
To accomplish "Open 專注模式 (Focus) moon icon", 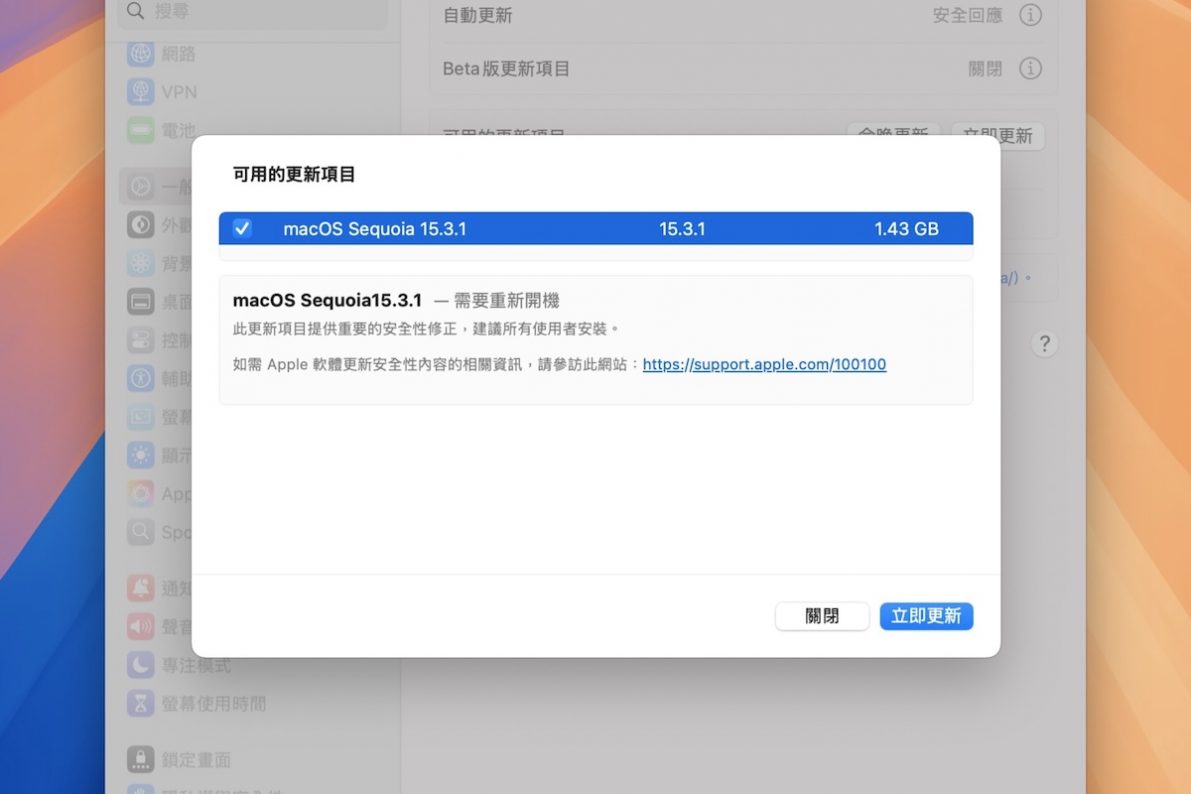I will click(141, 665).
